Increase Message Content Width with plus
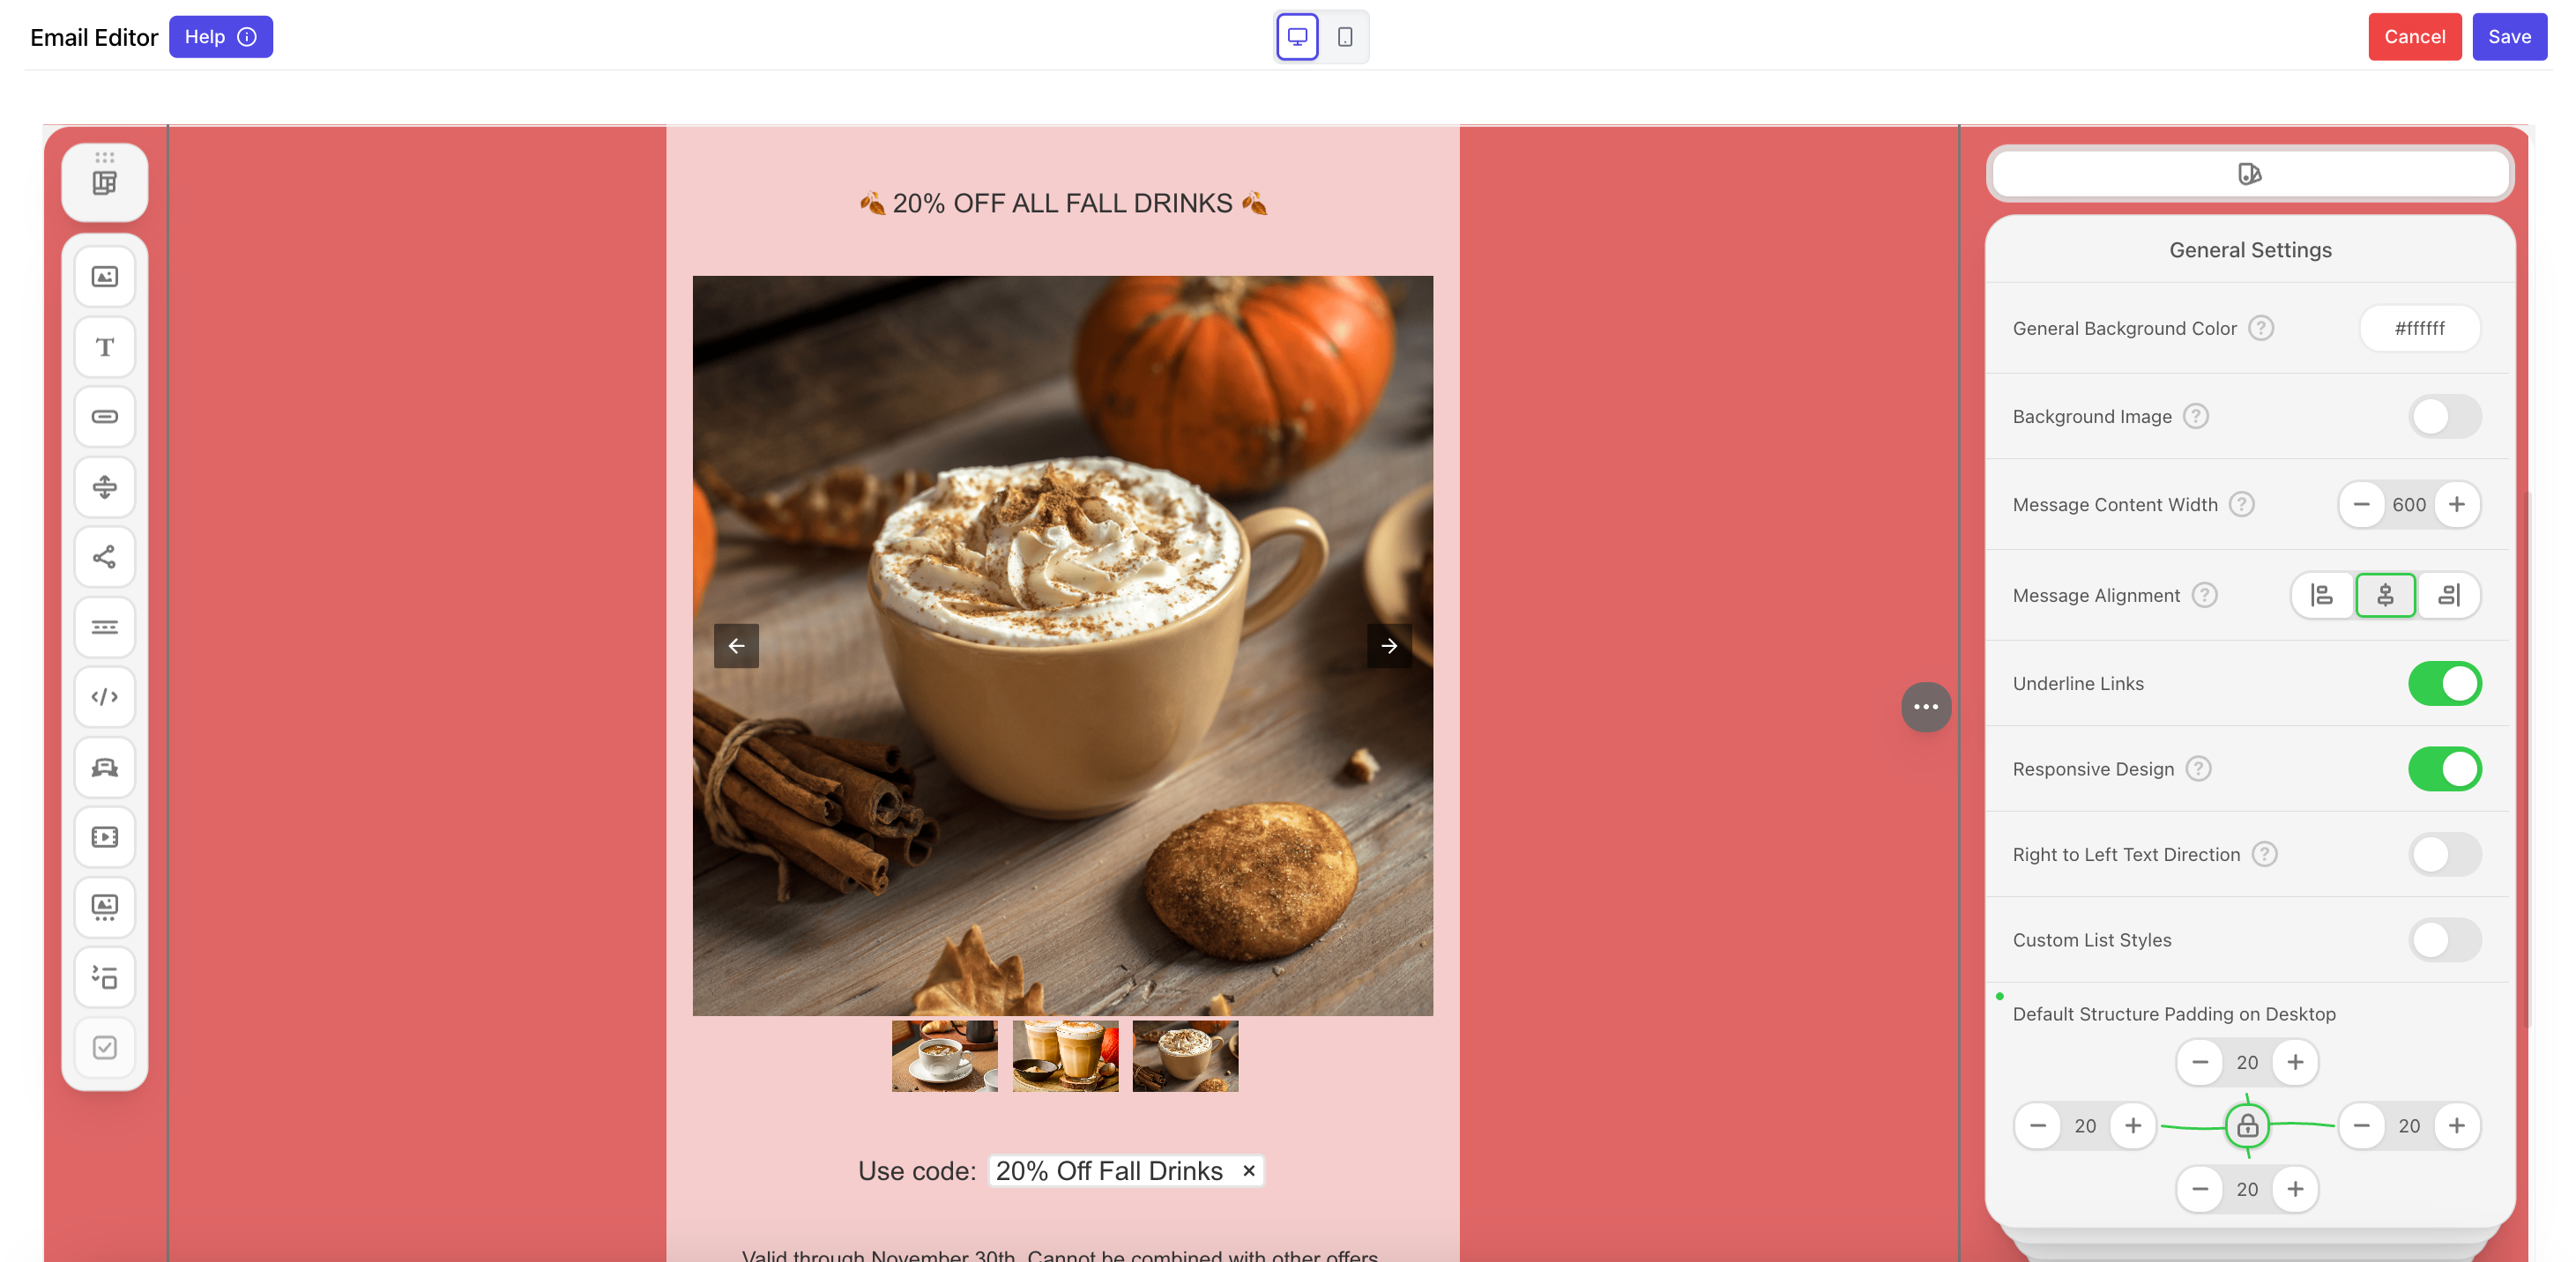The width and height of the screenshot is (2576, 1262). point(2456,505)
